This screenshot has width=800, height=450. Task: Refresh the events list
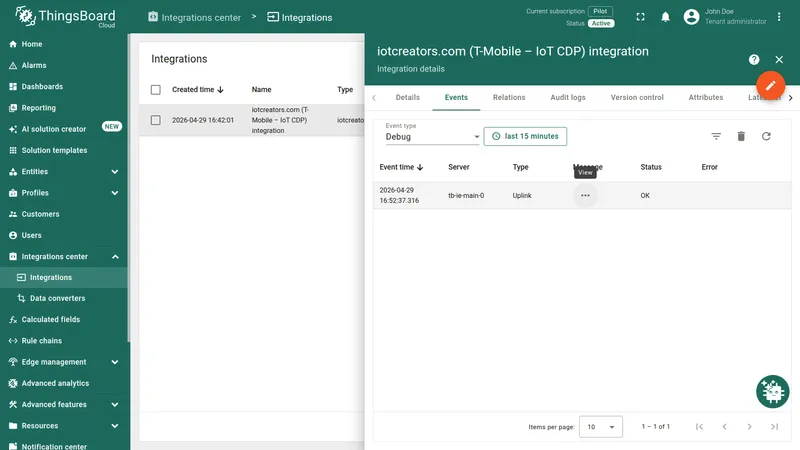(x=766, y=136)
